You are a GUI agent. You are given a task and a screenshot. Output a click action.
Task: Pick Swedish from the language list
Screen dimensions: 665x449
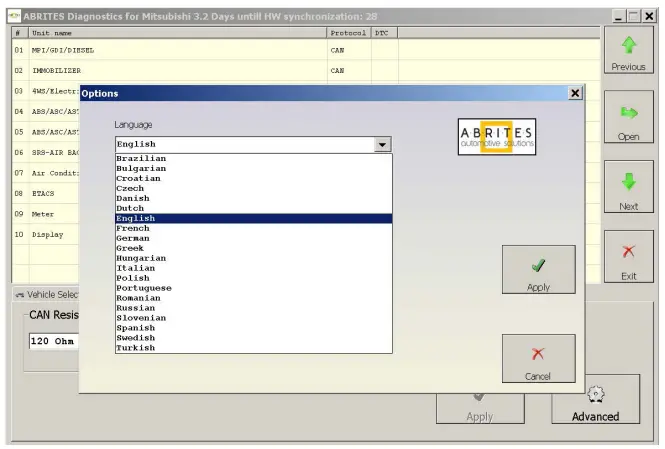click(x=254, y=338)
